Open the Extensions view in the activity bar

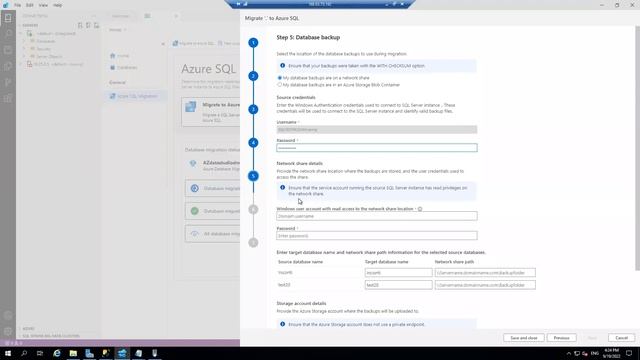pos(8,98)
